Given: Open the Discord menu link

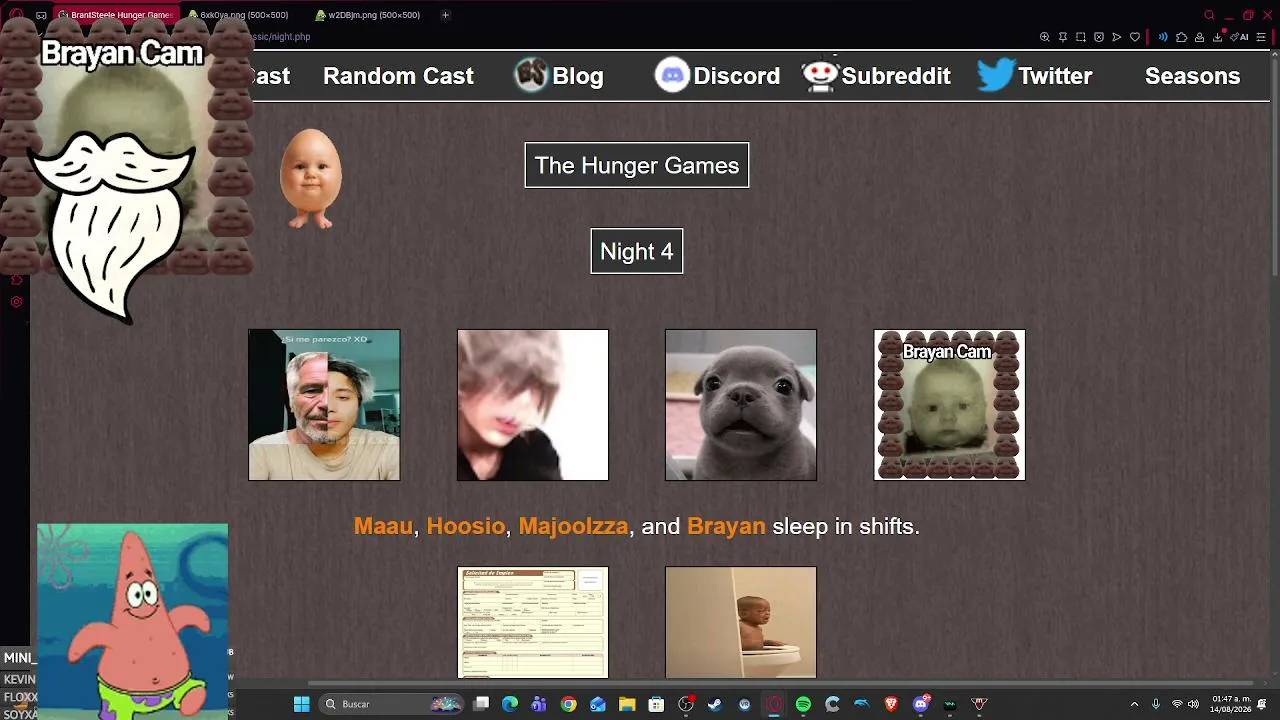Looking at the screenshot, I should tap(717, 76).
